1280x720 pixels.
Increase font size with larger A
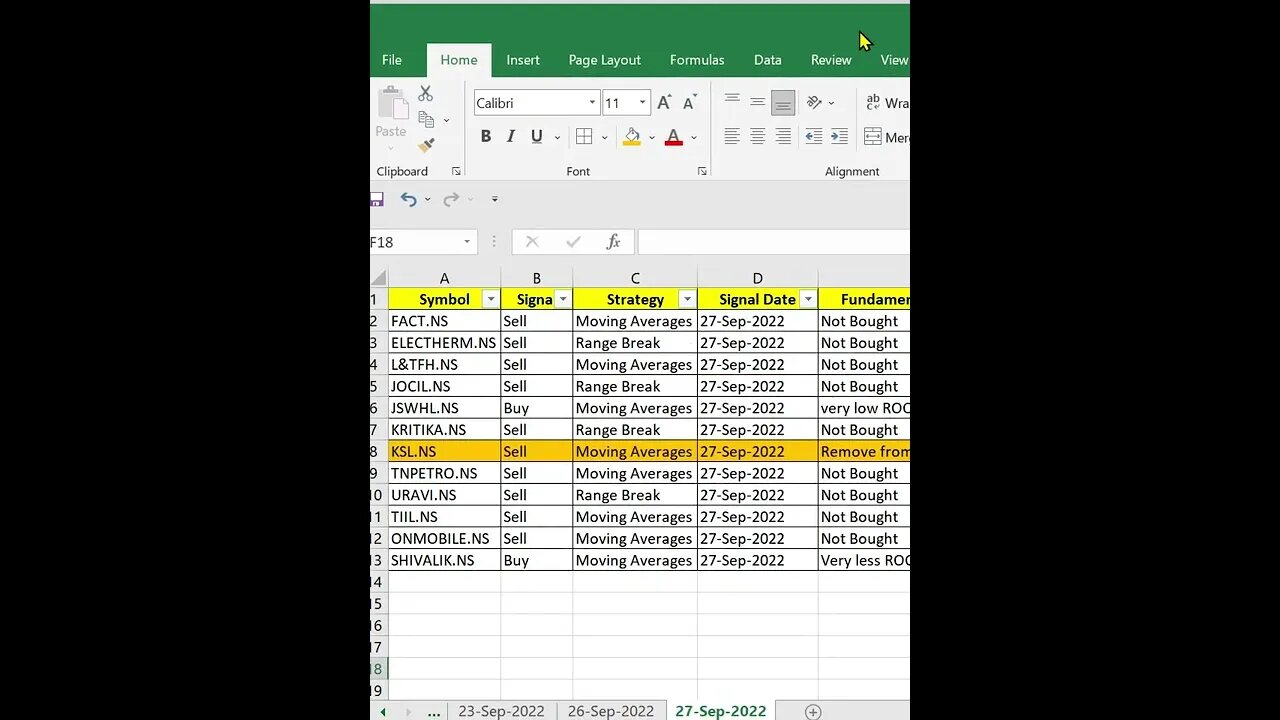(x=664, y=103)
